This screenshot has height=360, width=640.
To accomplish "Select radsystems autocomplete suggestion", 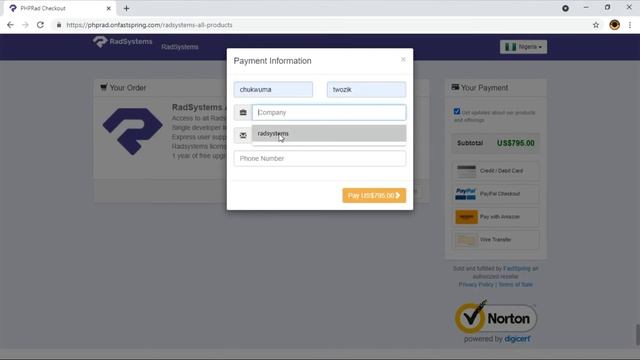I will click(329, 133).
